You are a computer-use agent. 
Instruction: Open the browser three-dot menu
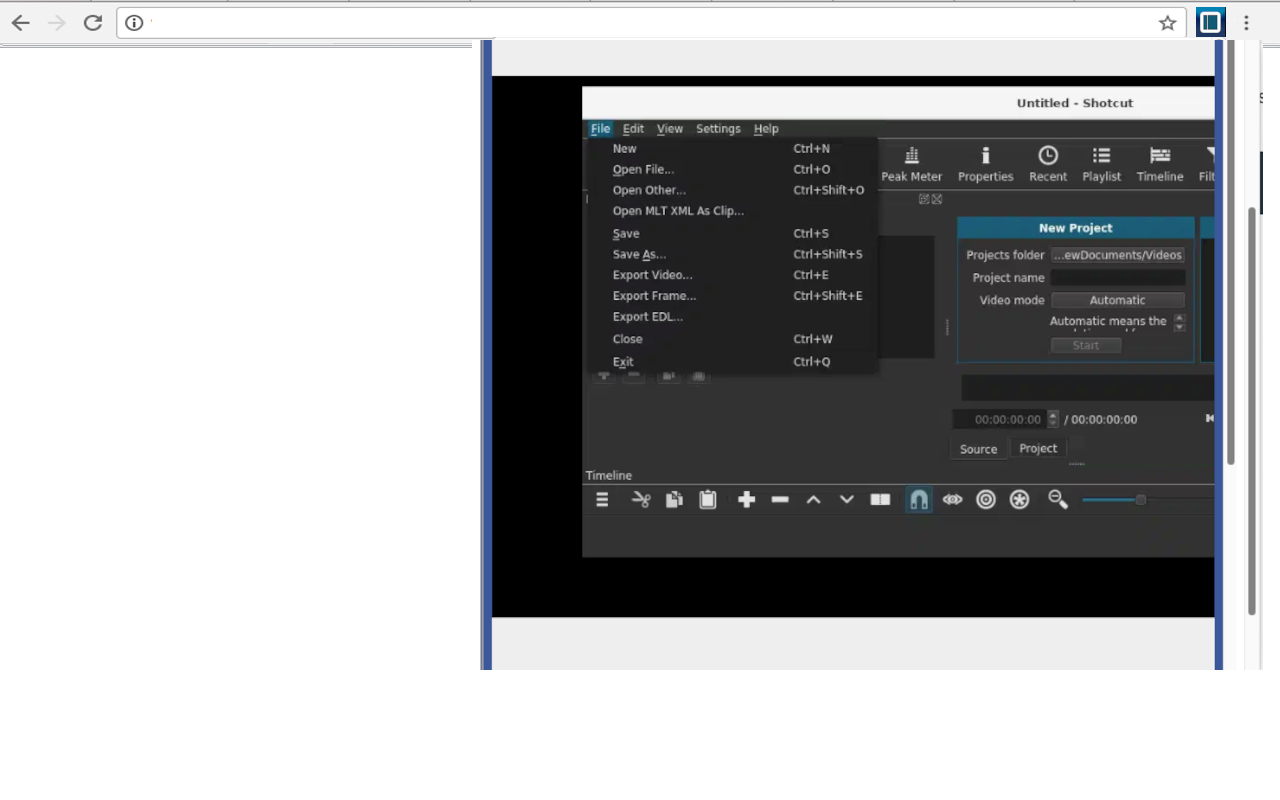[x=1246, y=23]
